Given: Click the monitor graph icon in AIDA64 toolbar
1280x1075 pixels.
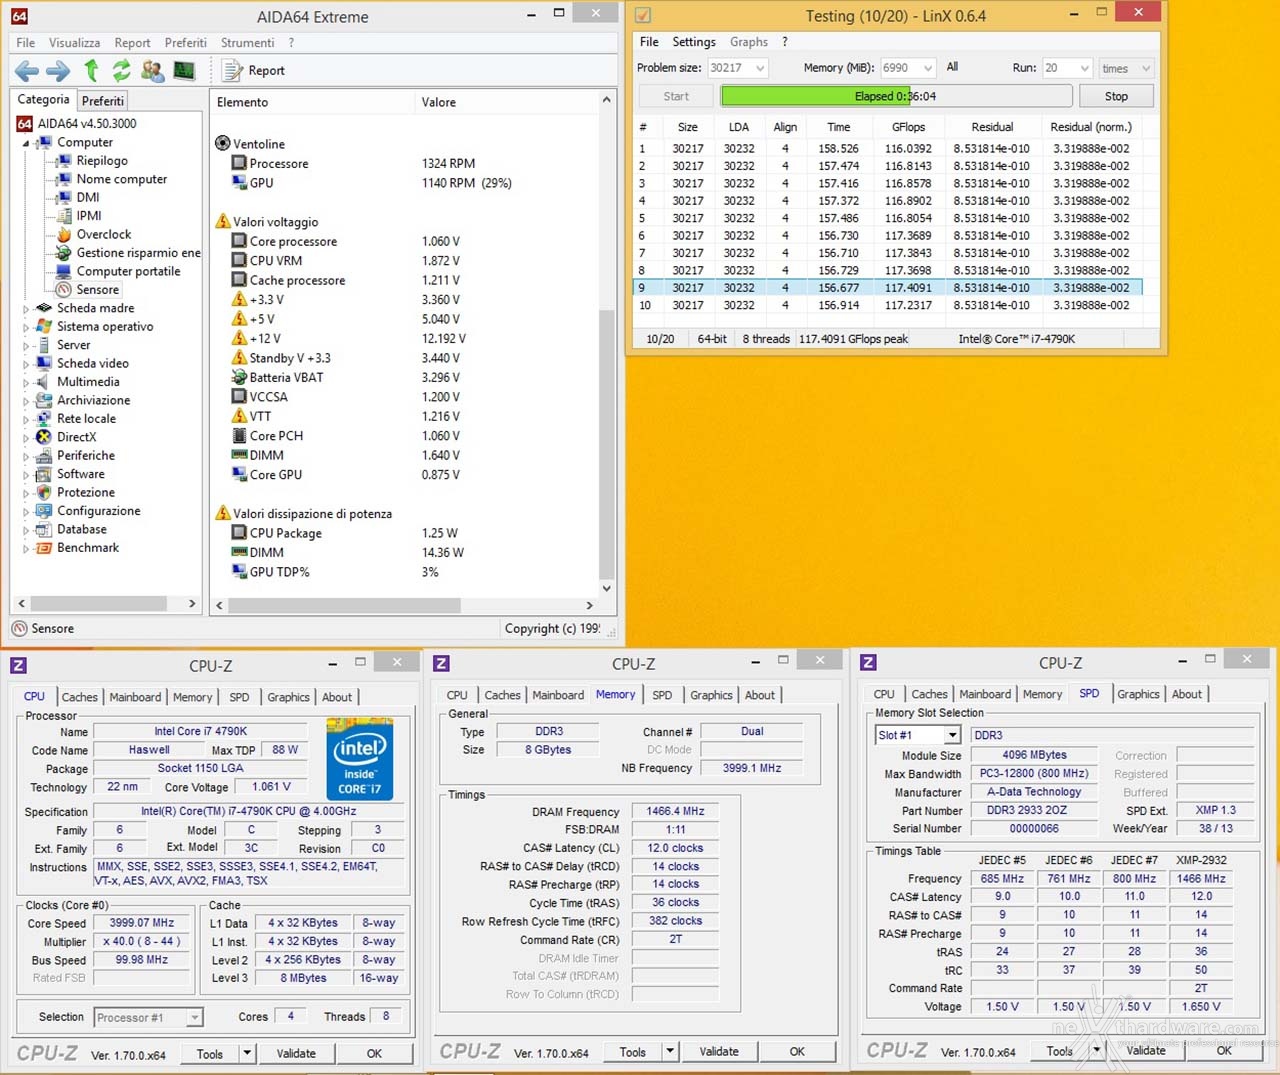Looking at the screenshot, I should click(x=184, y=70).
